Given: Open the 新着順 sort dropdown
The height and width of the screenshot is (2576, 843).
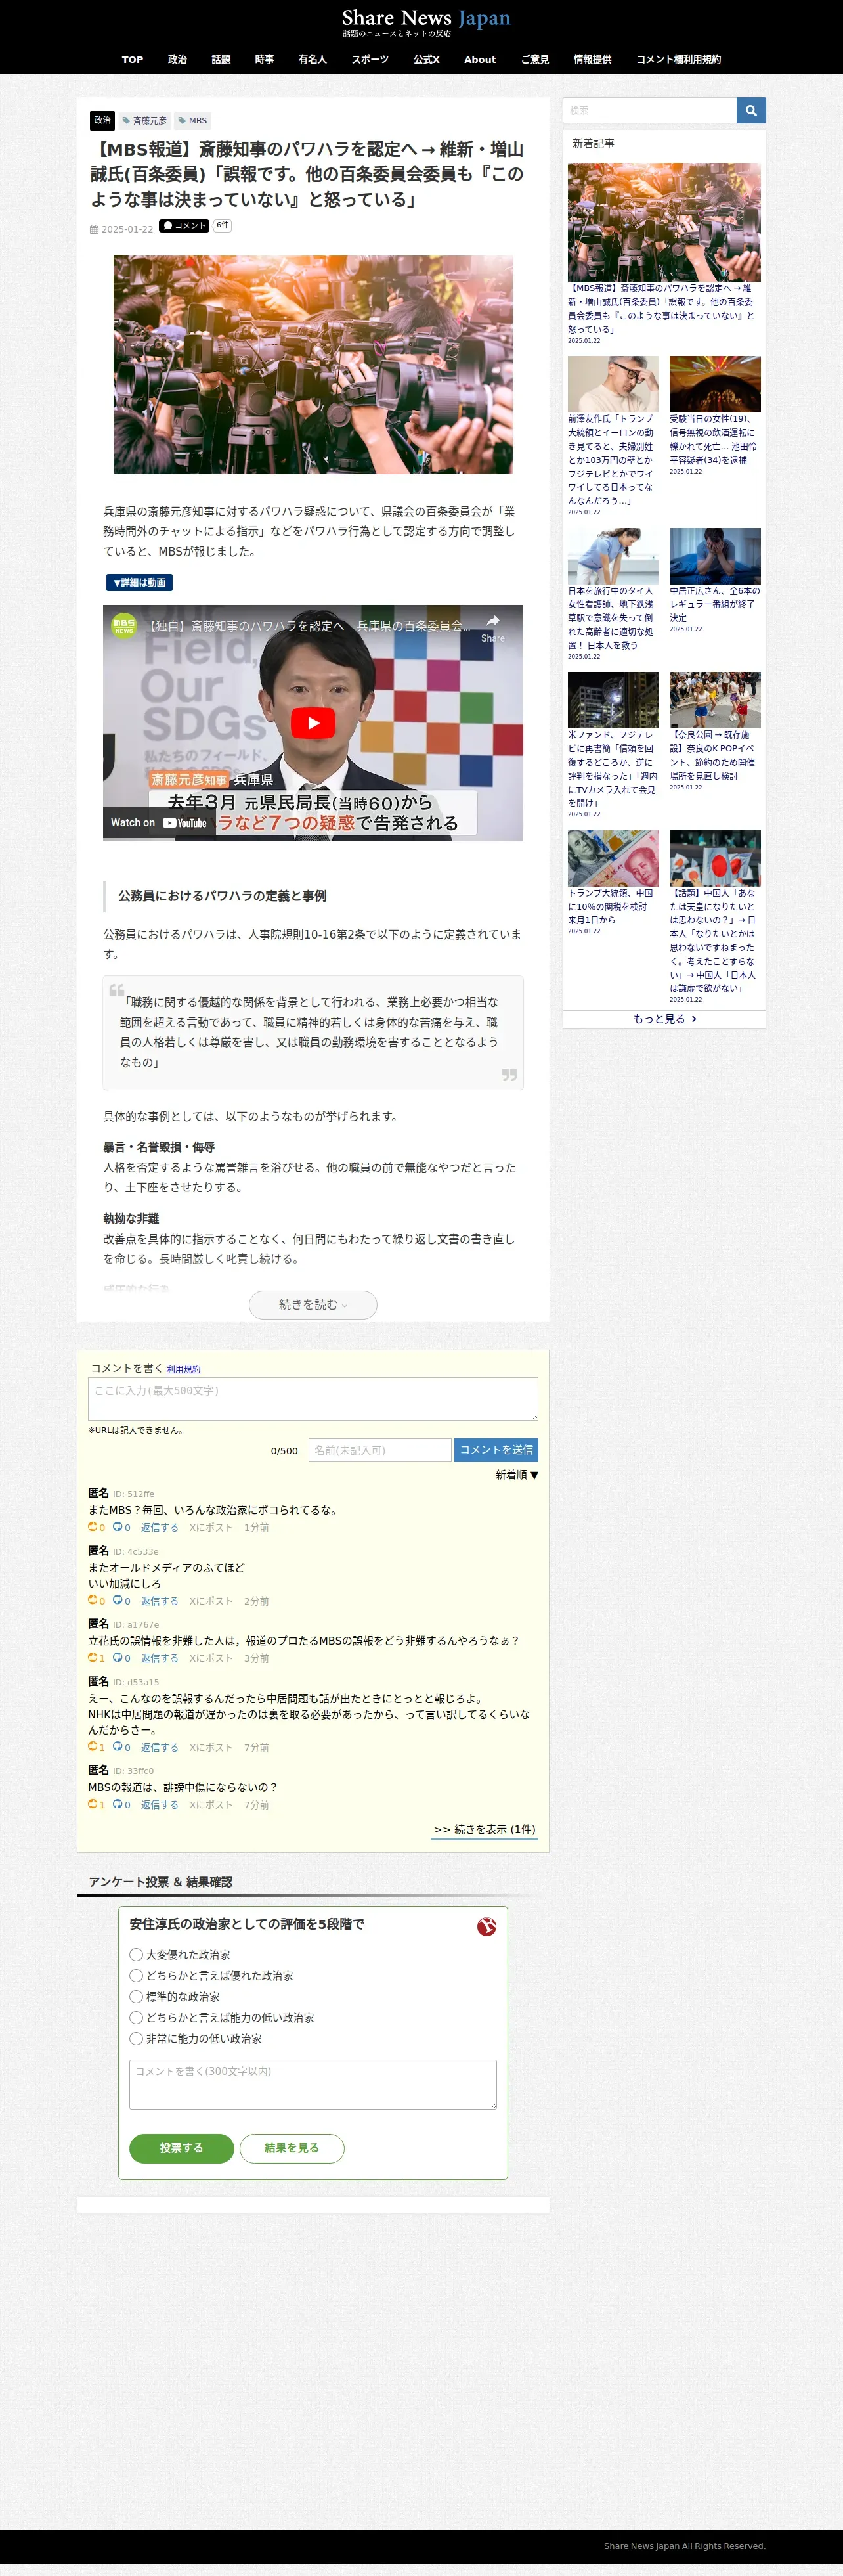Looking at the screenshot, I should (x=517, y=1474).
